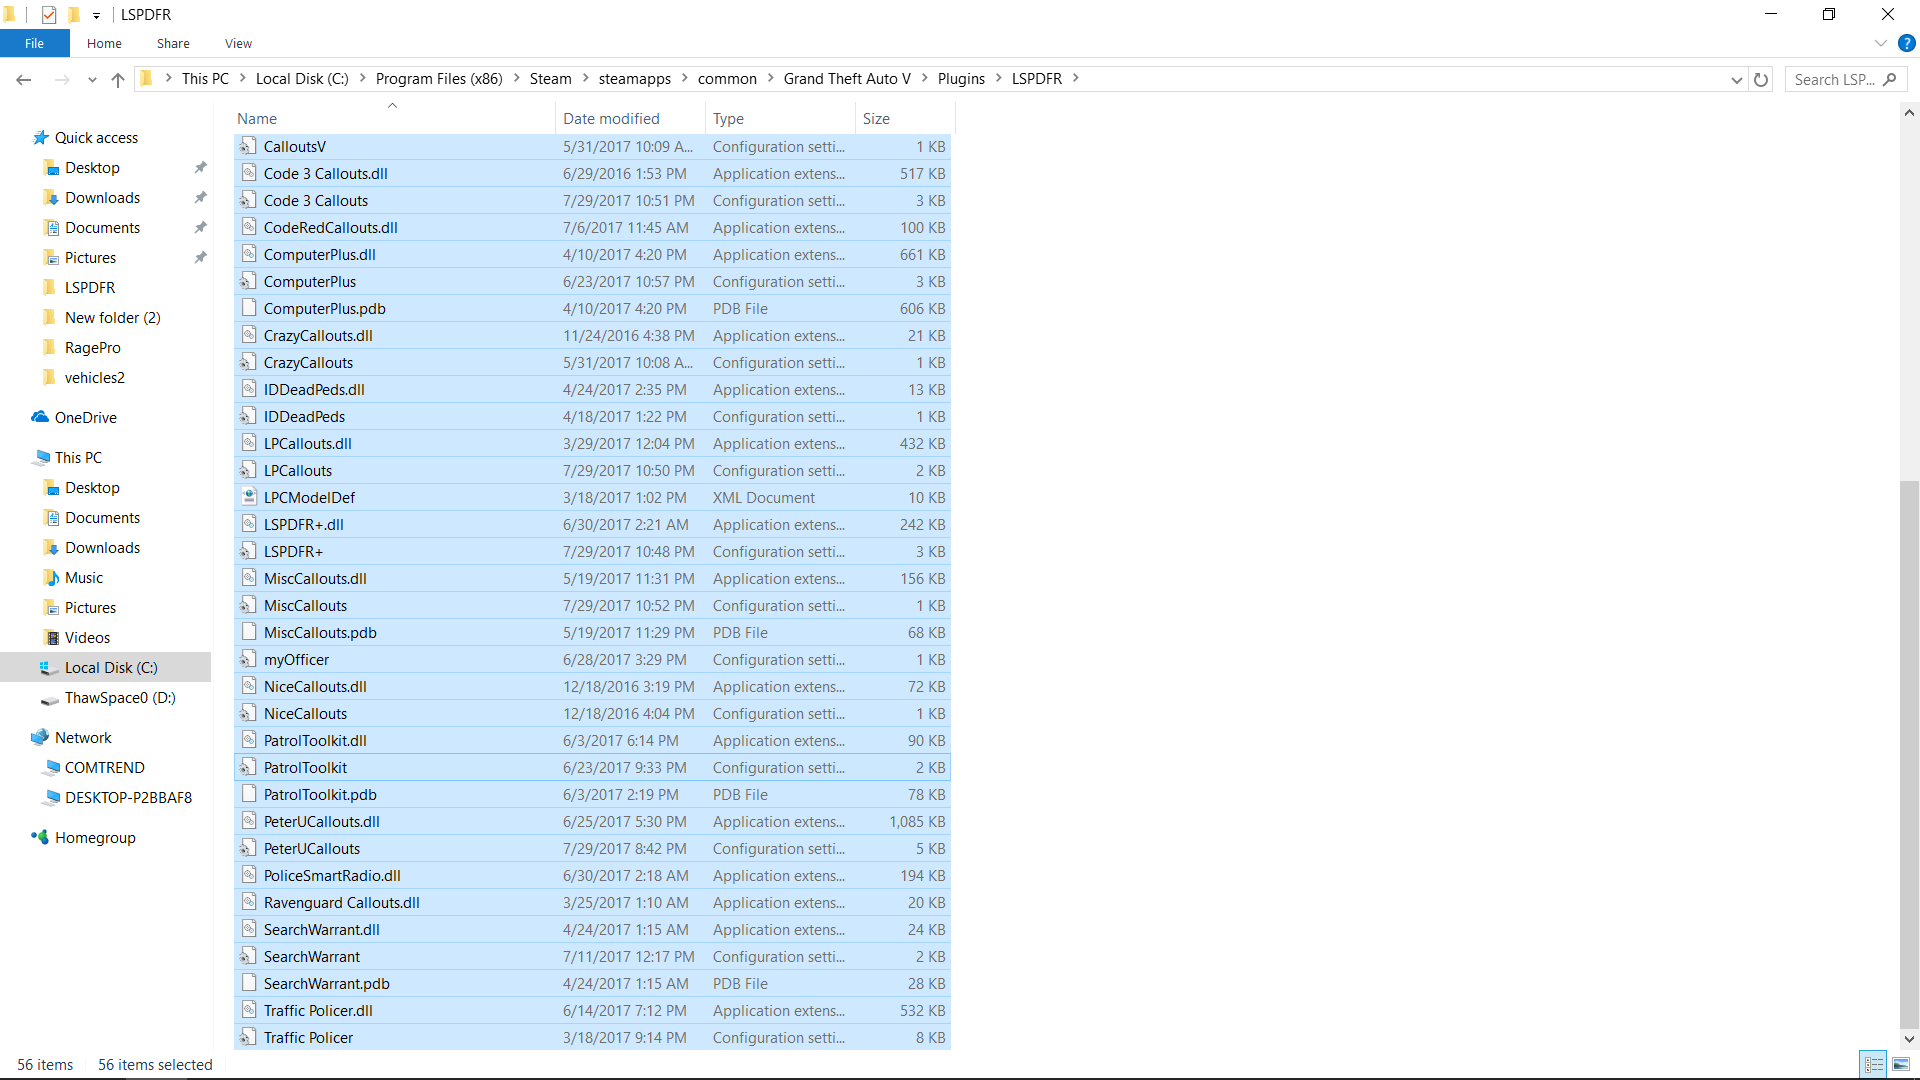Click the OneDrive cloud icon in sidebar
Screen dimensions: 1920x1080
[40, 417]
